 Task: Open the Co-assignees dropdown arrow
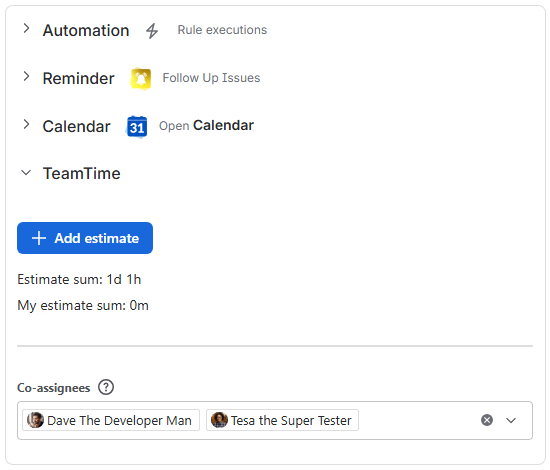pyautogui.click(x=511, y=420)
